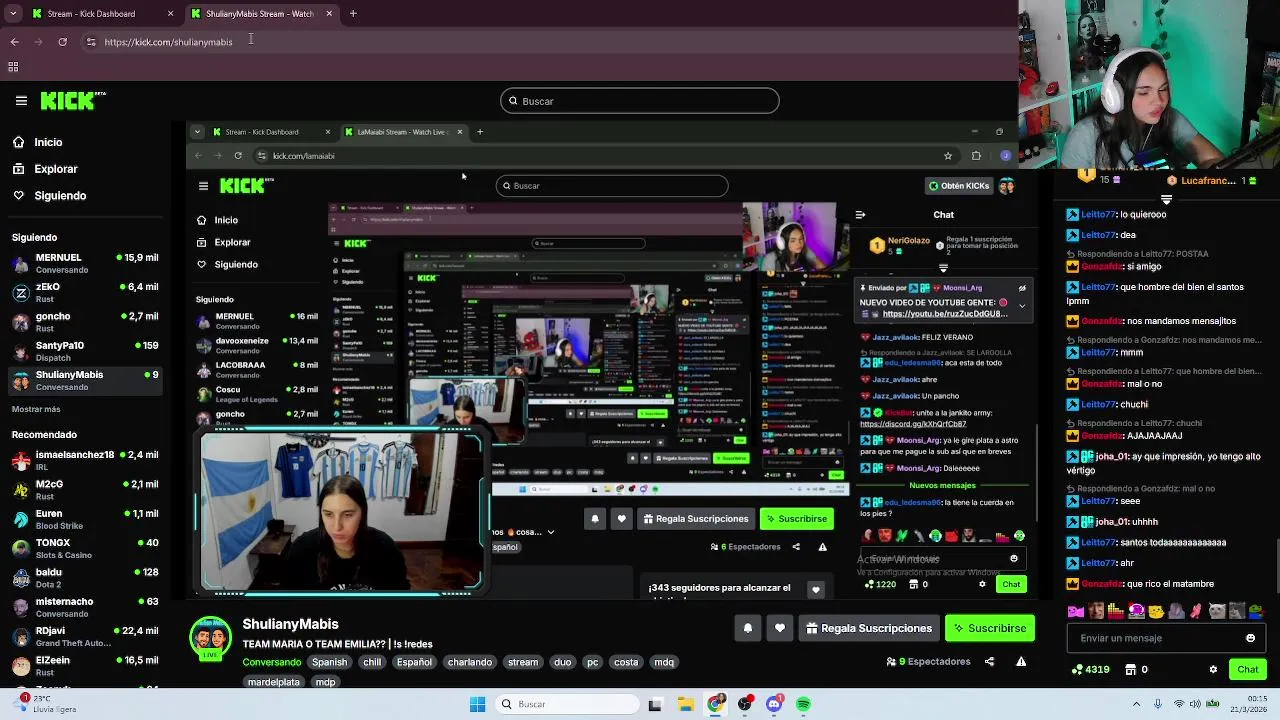Close the Stream - Kick Dashboard tab
Image resolution: width=1280 pixels, height=720 pixels.
pyautogui.click(x=170, y=14)
